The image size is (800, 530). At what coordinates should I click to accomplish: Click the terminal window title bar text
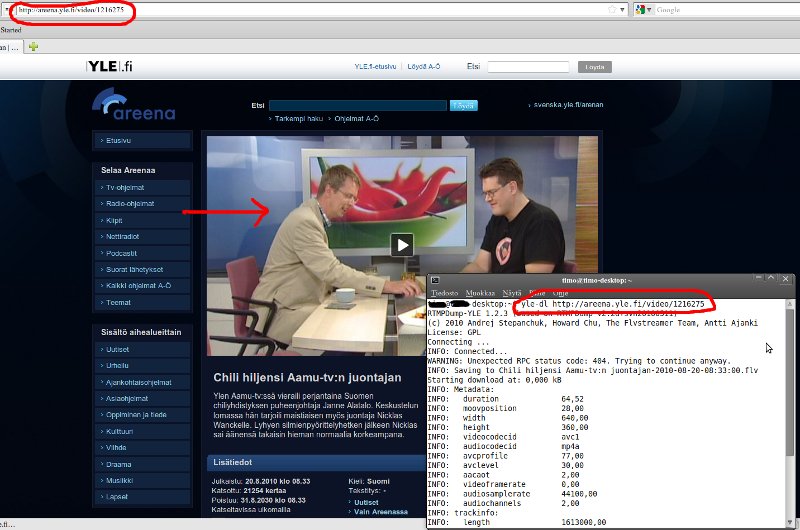click(597, 280)
